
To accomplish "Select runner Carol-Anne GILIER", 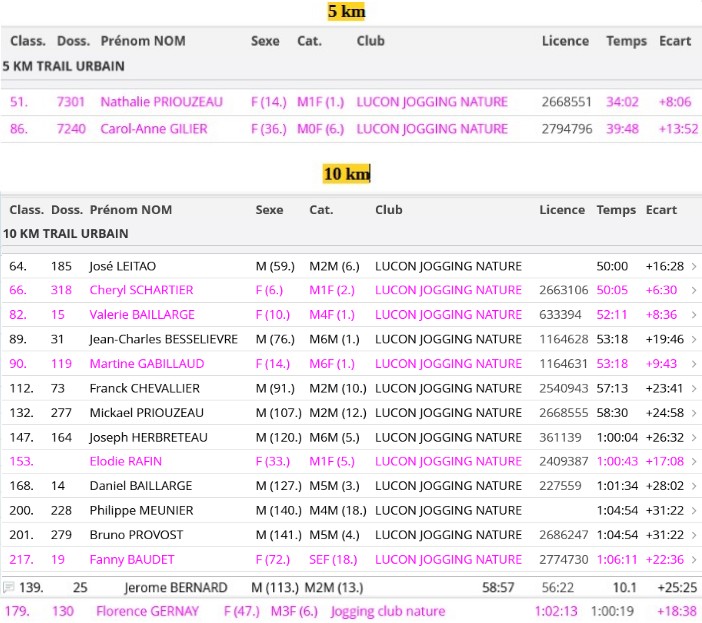I will 153,129.
